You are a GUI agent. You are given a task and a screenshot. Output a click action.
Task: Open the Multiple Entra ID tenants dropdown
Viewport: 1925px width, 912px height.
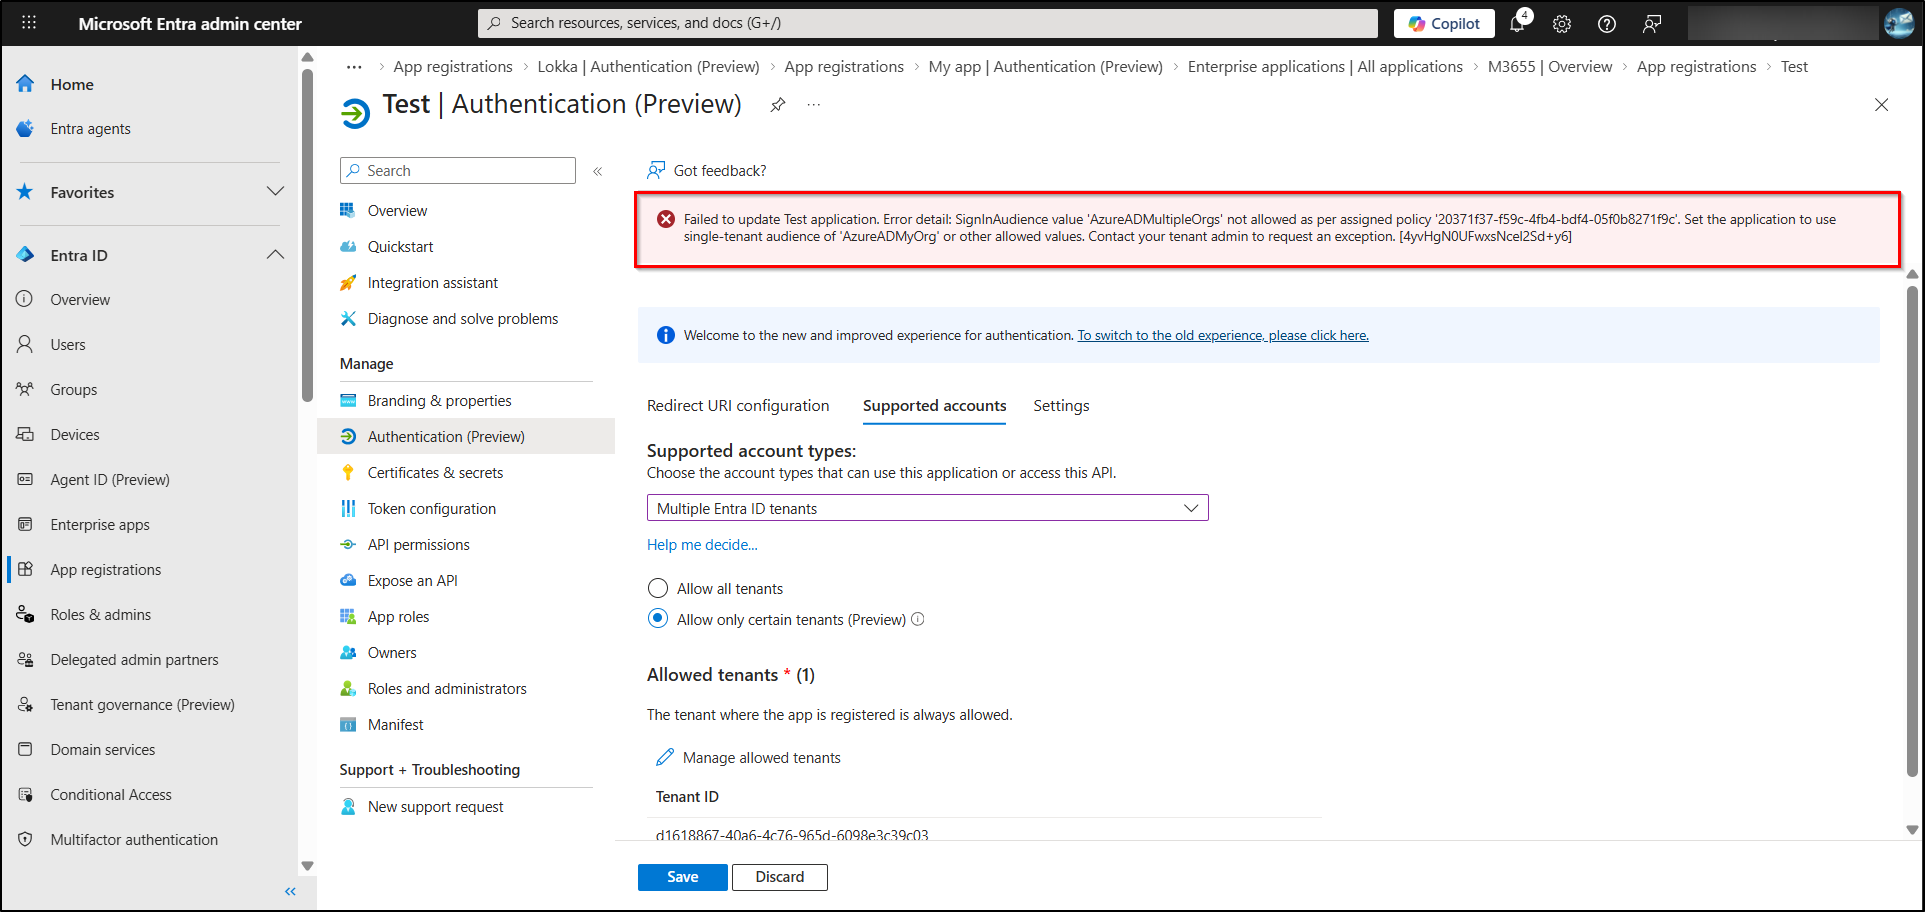[x=927, y=509]
